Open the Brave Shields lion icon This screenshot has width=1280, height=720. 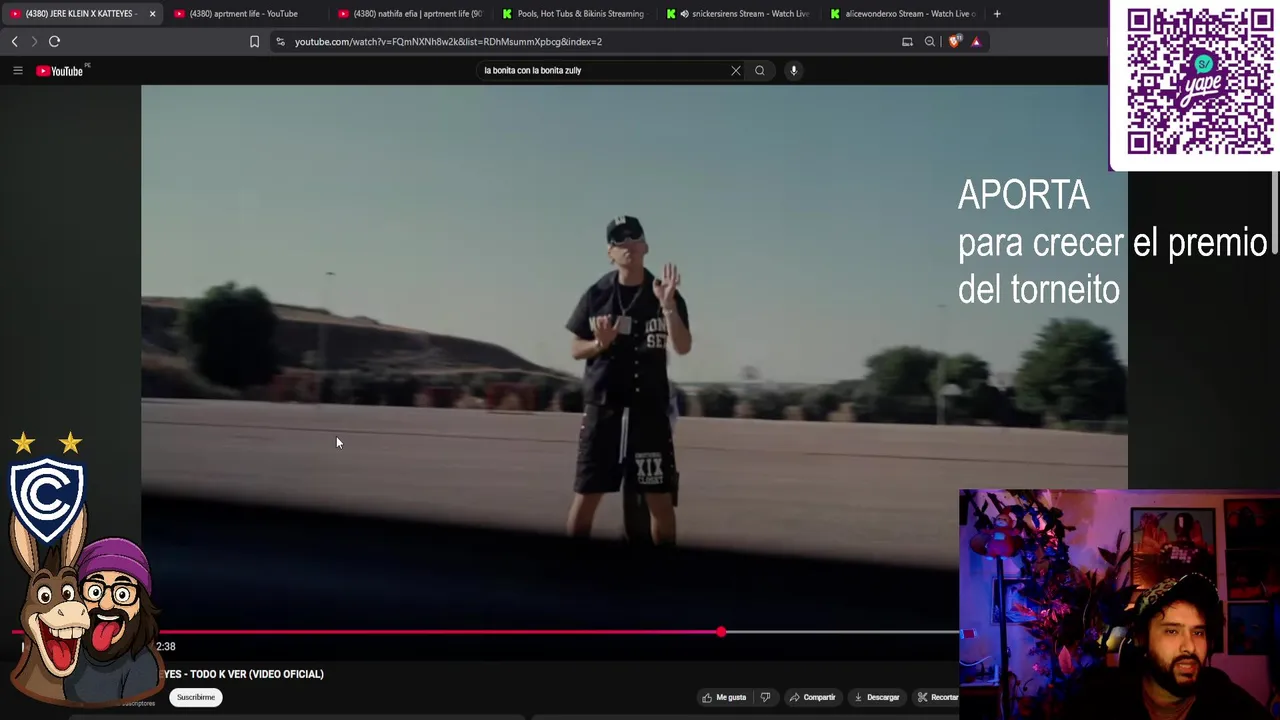pos(954,41)
